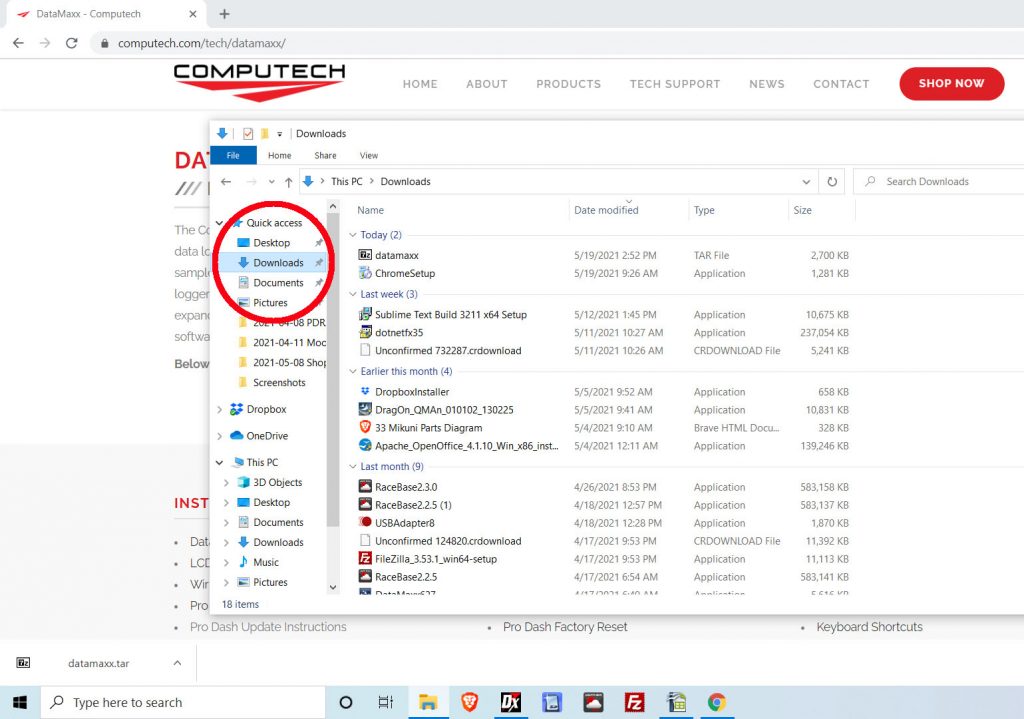Select Sublime Text Build 3211 x64 Setup

(x=451, y=314)
